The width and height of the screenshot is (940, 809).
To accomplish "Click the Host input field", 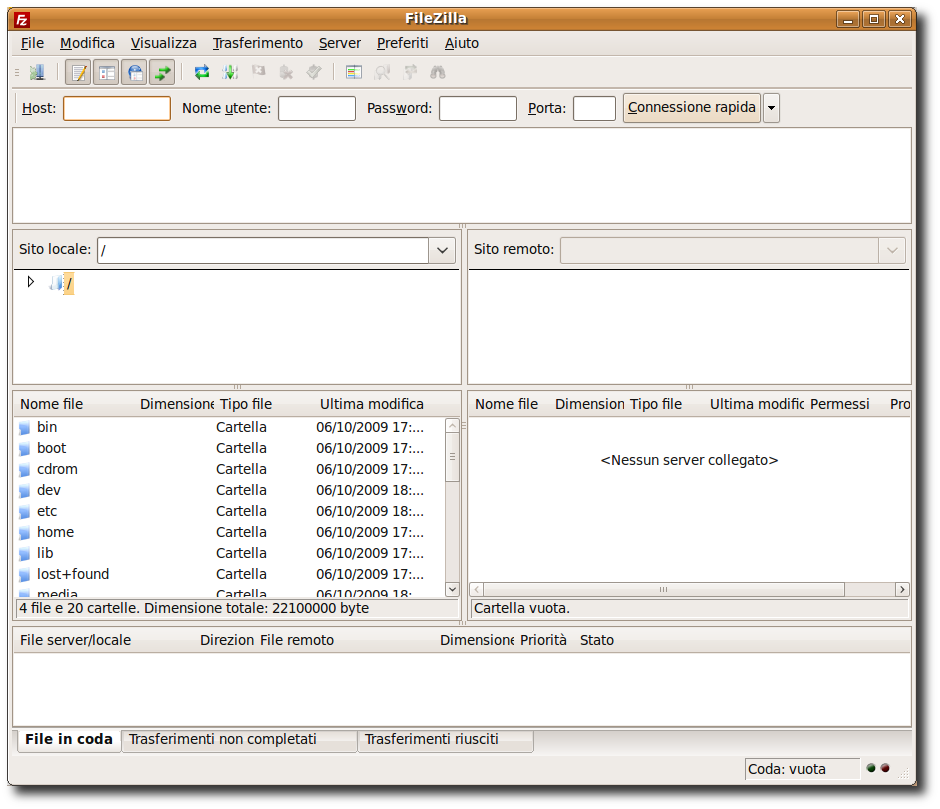I will click(117, 109).
